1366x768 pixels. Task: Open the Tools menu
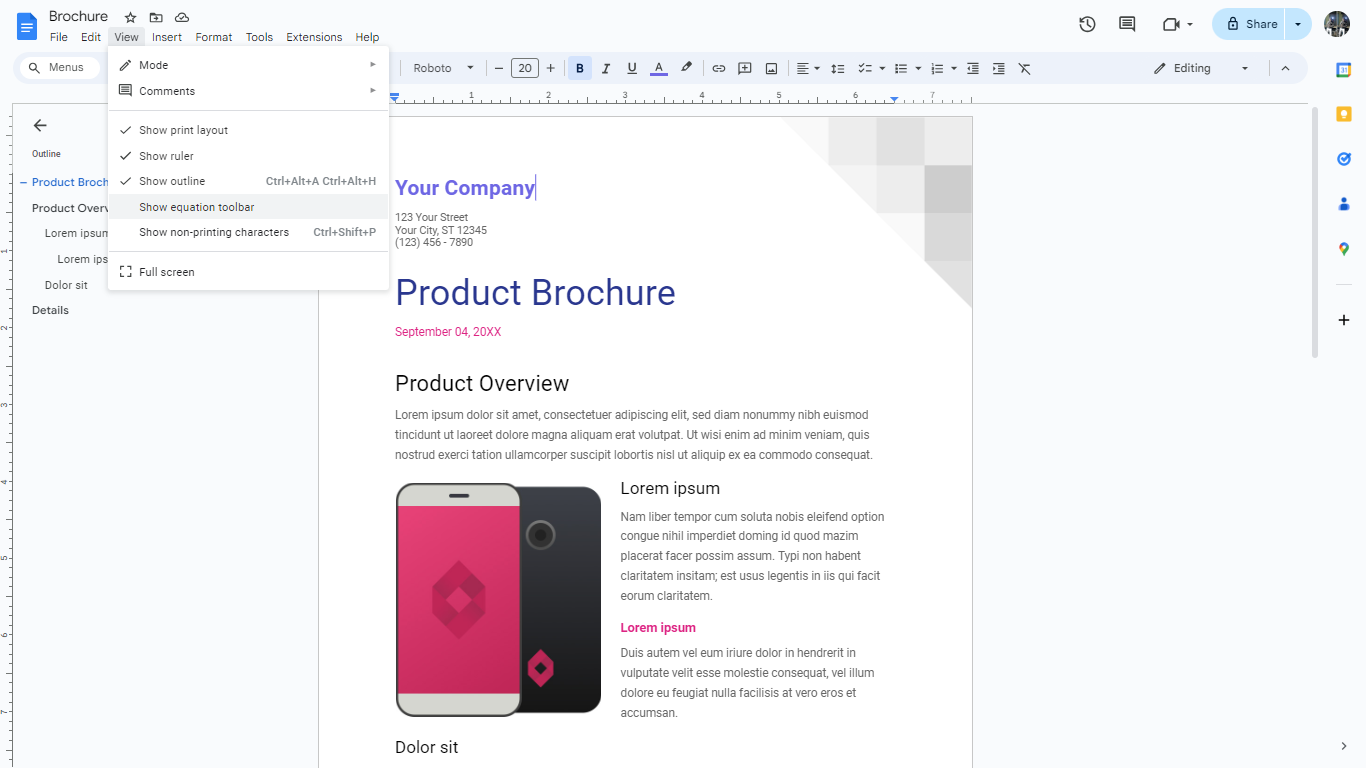259,37
